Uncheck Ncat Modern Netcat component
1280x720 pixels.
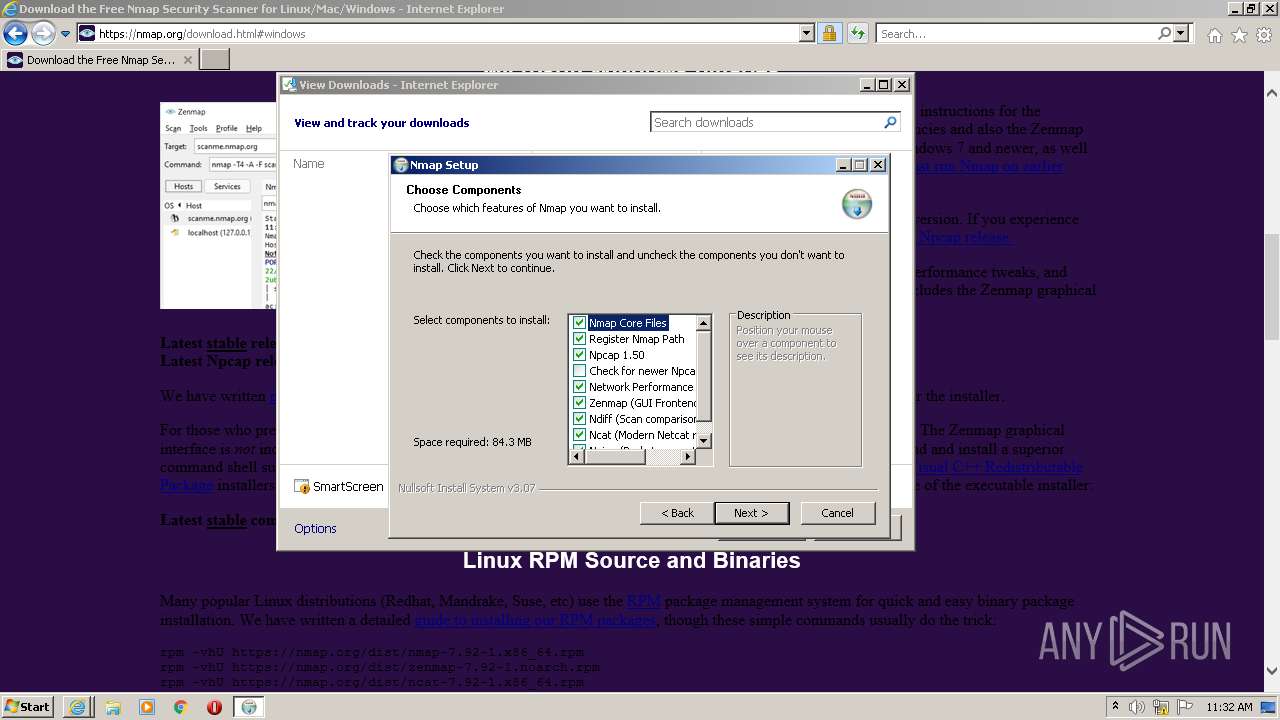click(x=579, y=435)
